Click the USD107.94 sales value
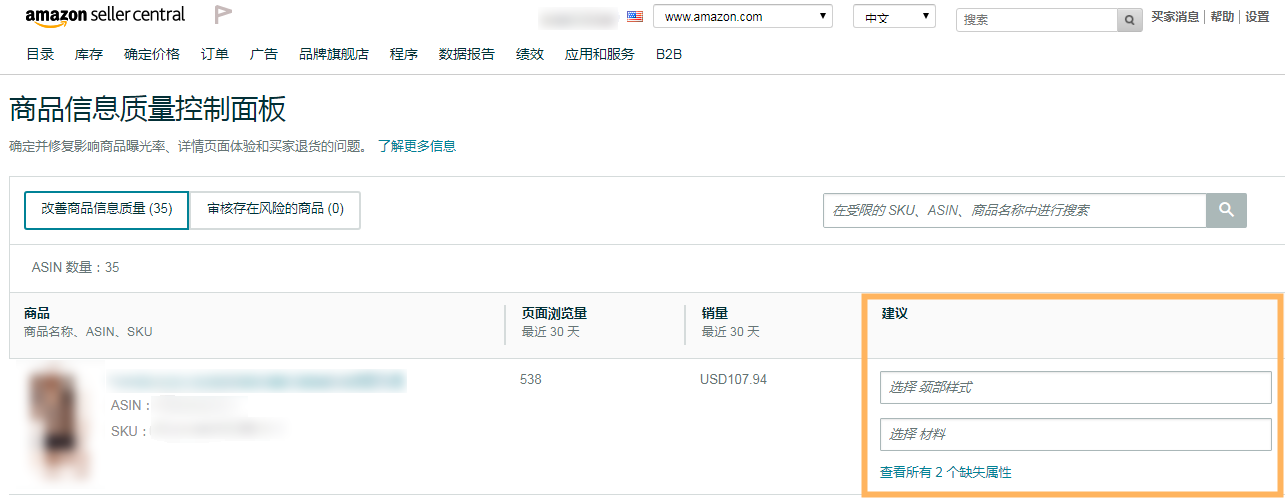This screenshot has width=1285, height=500. (734, 380)
